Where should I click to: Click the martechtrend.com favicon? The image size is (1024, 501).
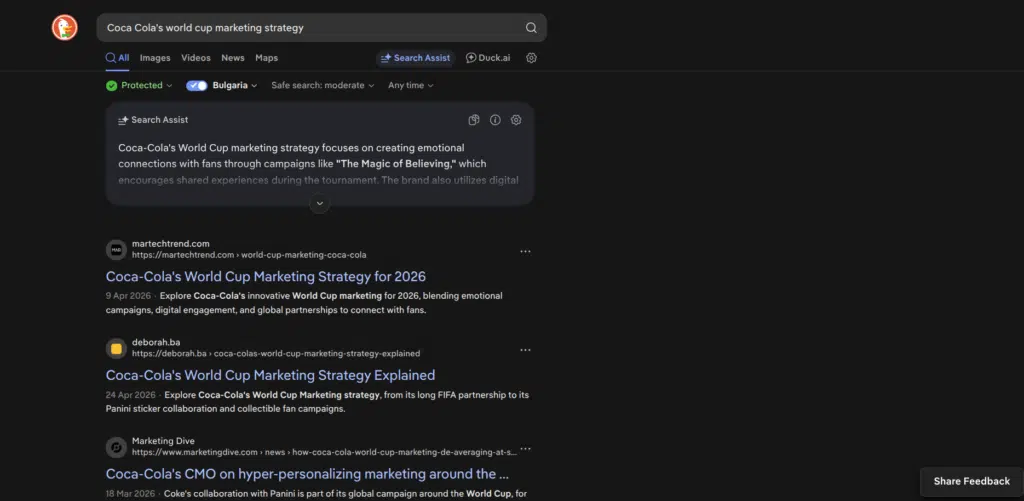tap(116, 250)
